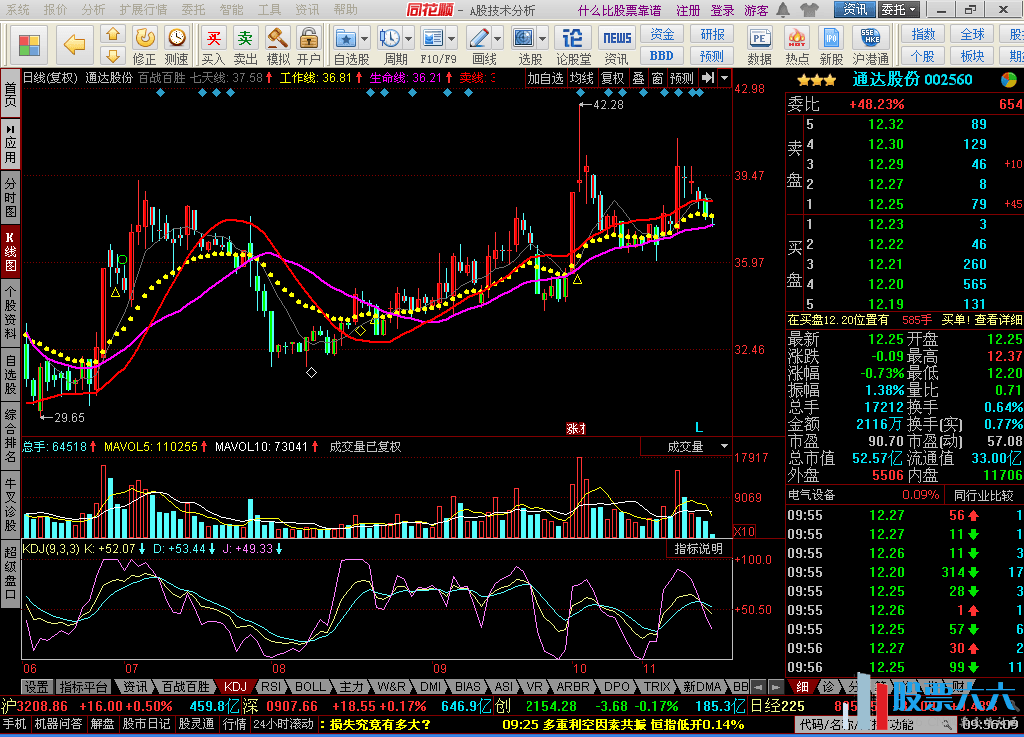The width and height of the screenshot is (1024, 737).
Task: Click the 注册 register link
Action: pos(688,10)
